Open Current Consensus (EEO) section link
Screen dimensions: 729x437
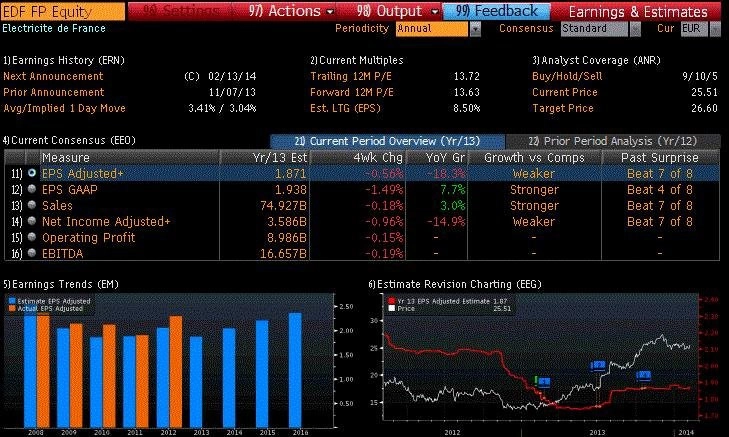point(69,140)
